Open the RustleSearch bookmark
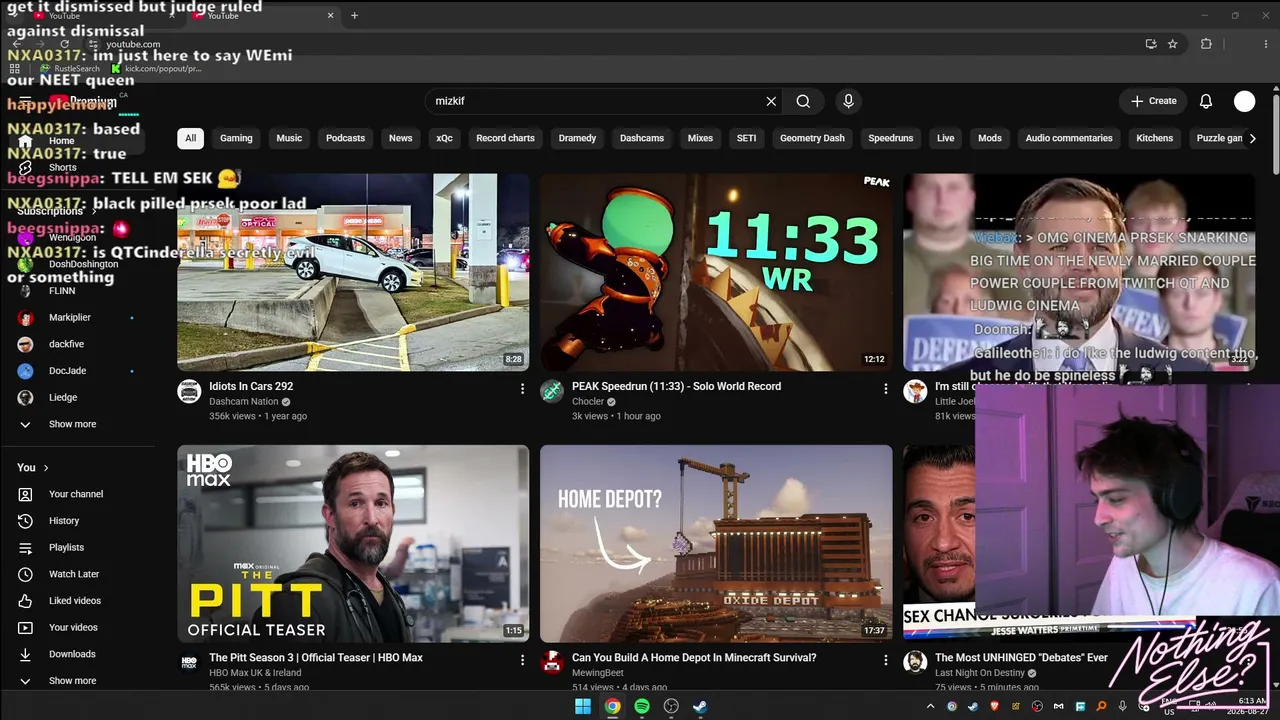Screen dimensions: 1280x720 (71, 69)
